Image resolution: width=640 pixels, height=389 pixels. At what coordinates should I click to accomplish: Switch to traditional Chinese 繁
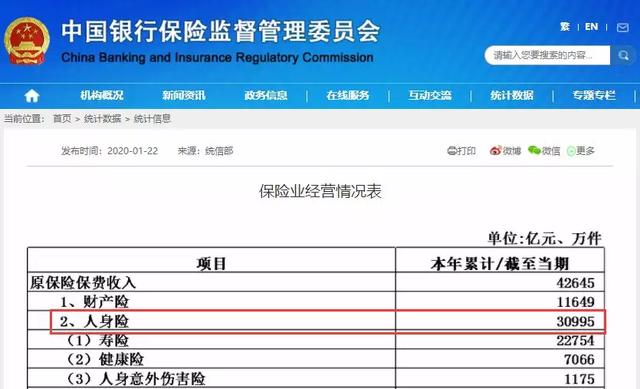pos(565,27)
